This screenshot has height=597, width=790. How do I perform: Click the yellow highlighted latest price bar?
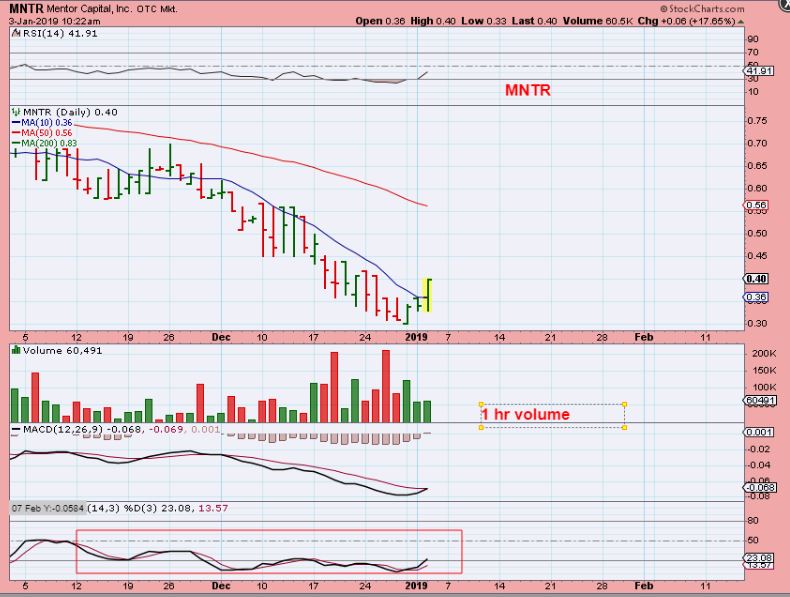(427, 295)
